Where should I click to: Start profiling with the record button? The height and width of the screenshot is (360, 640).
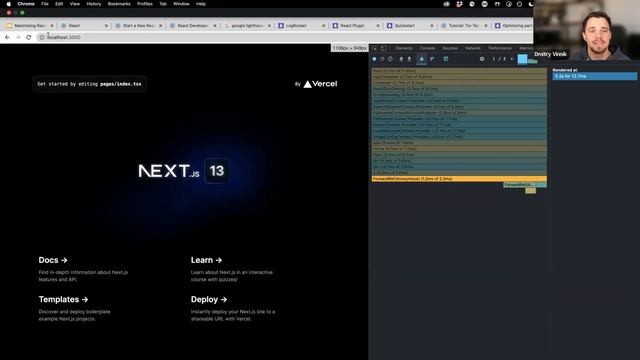374,59
